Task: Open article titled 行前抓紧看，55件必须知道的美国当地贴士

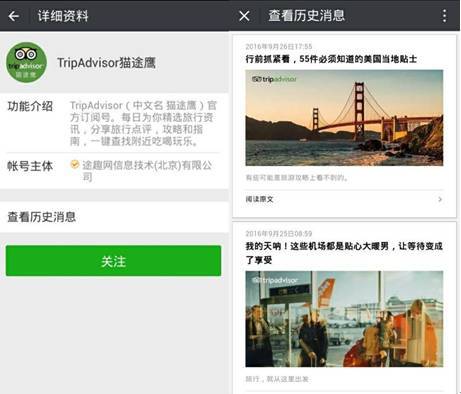Action: (331, 59)
